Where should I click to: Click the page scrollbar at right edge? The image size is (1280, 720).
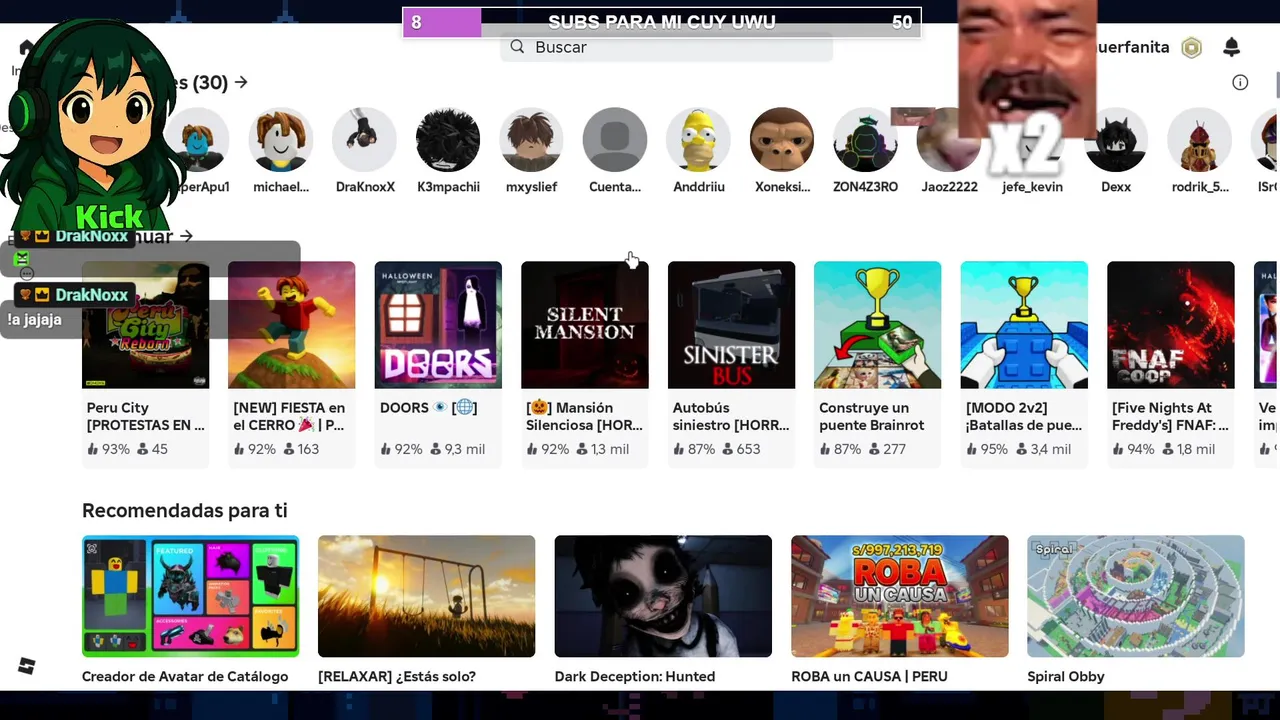[1276, 85]
